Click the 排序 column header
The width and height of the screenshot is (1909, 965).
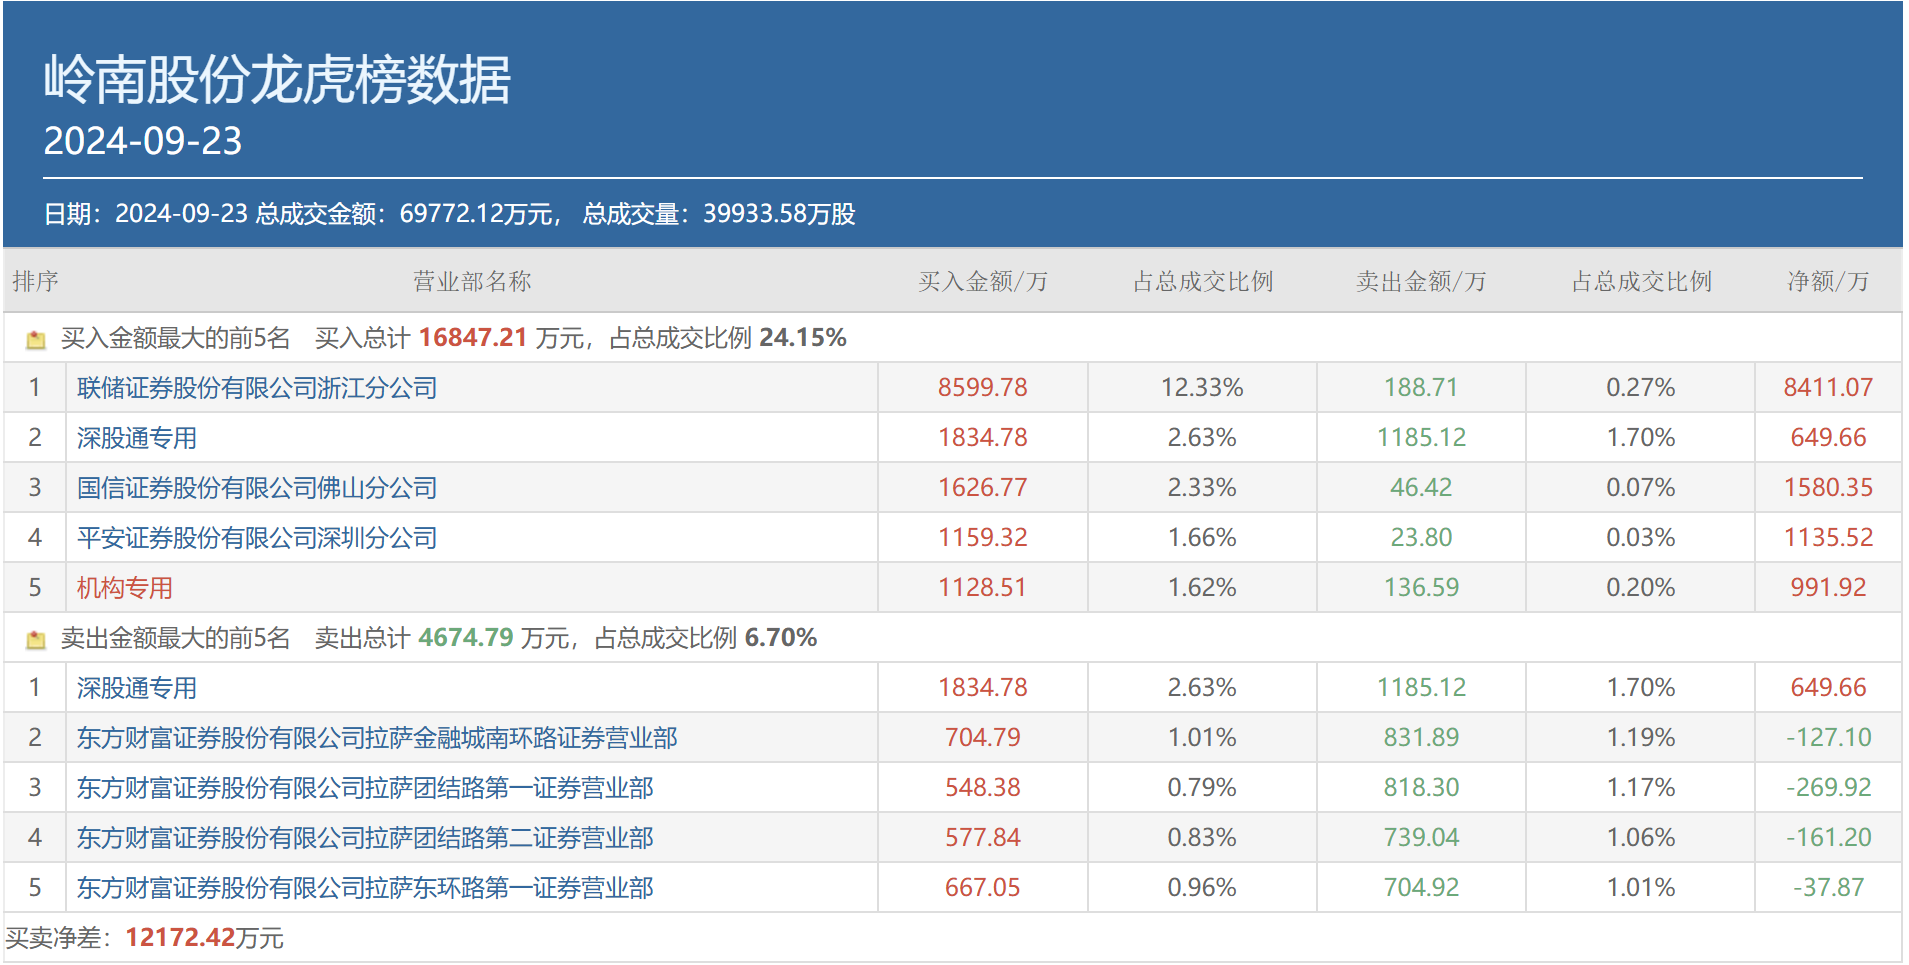pos(35,281)
